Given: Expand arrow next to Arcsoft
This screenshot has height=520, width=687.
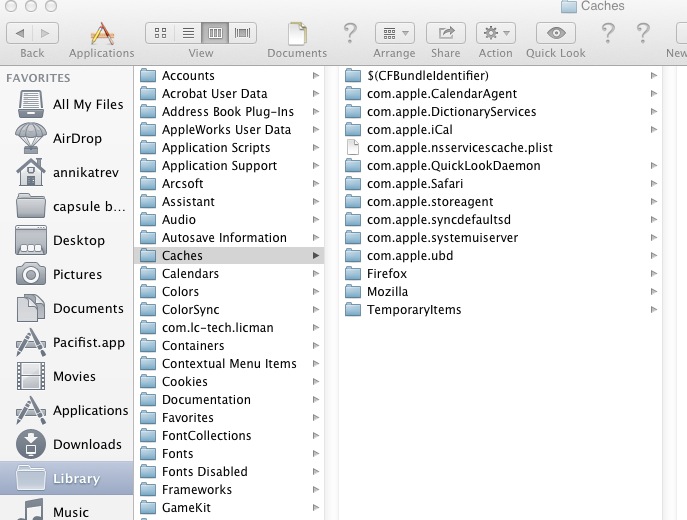Looking at the screenshot, I should coord(315,184).
